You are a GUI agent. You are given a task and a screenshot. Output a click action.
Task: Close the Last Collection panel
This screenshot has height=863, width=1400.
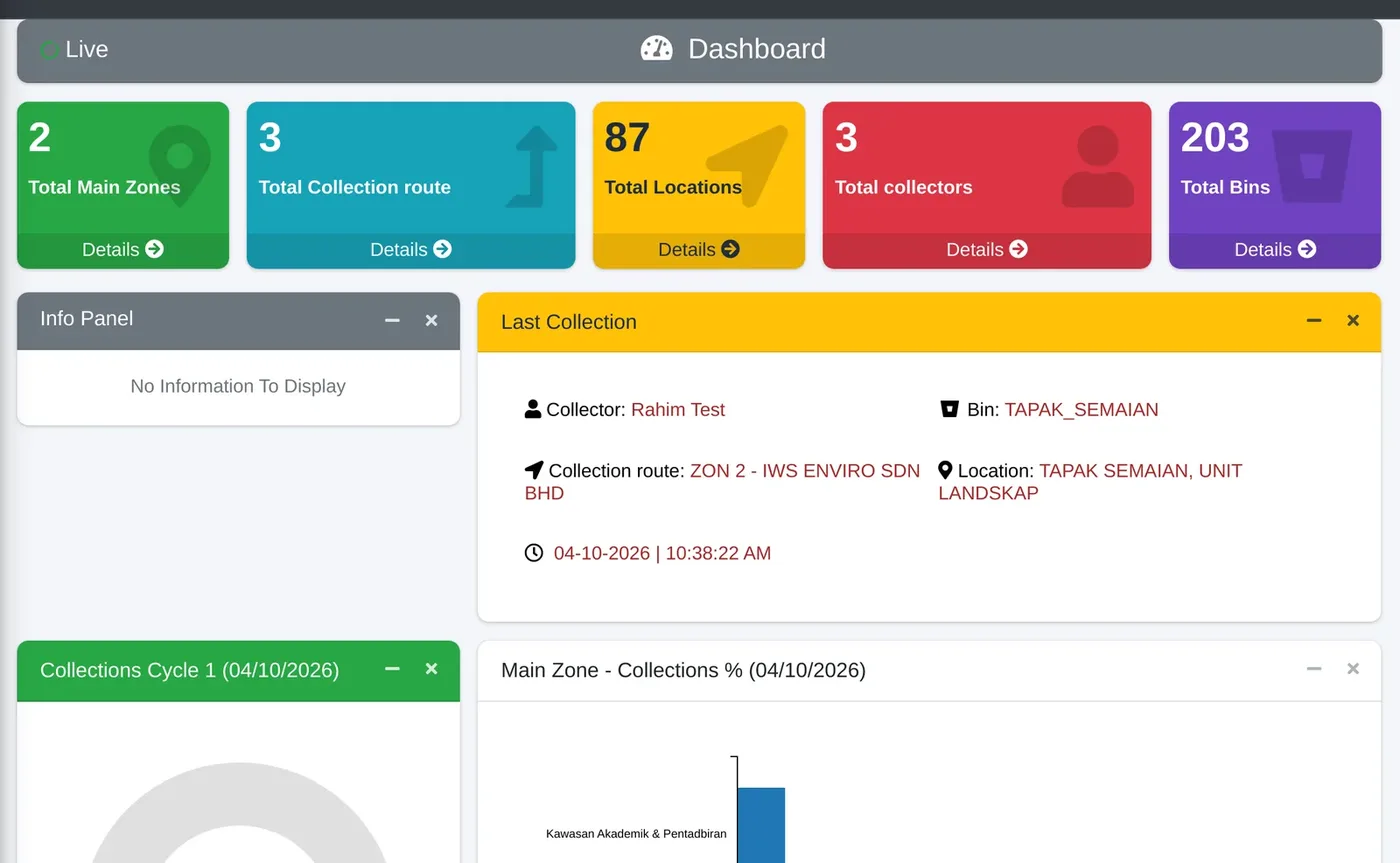pyautogui.click(x=1353, y=320)
